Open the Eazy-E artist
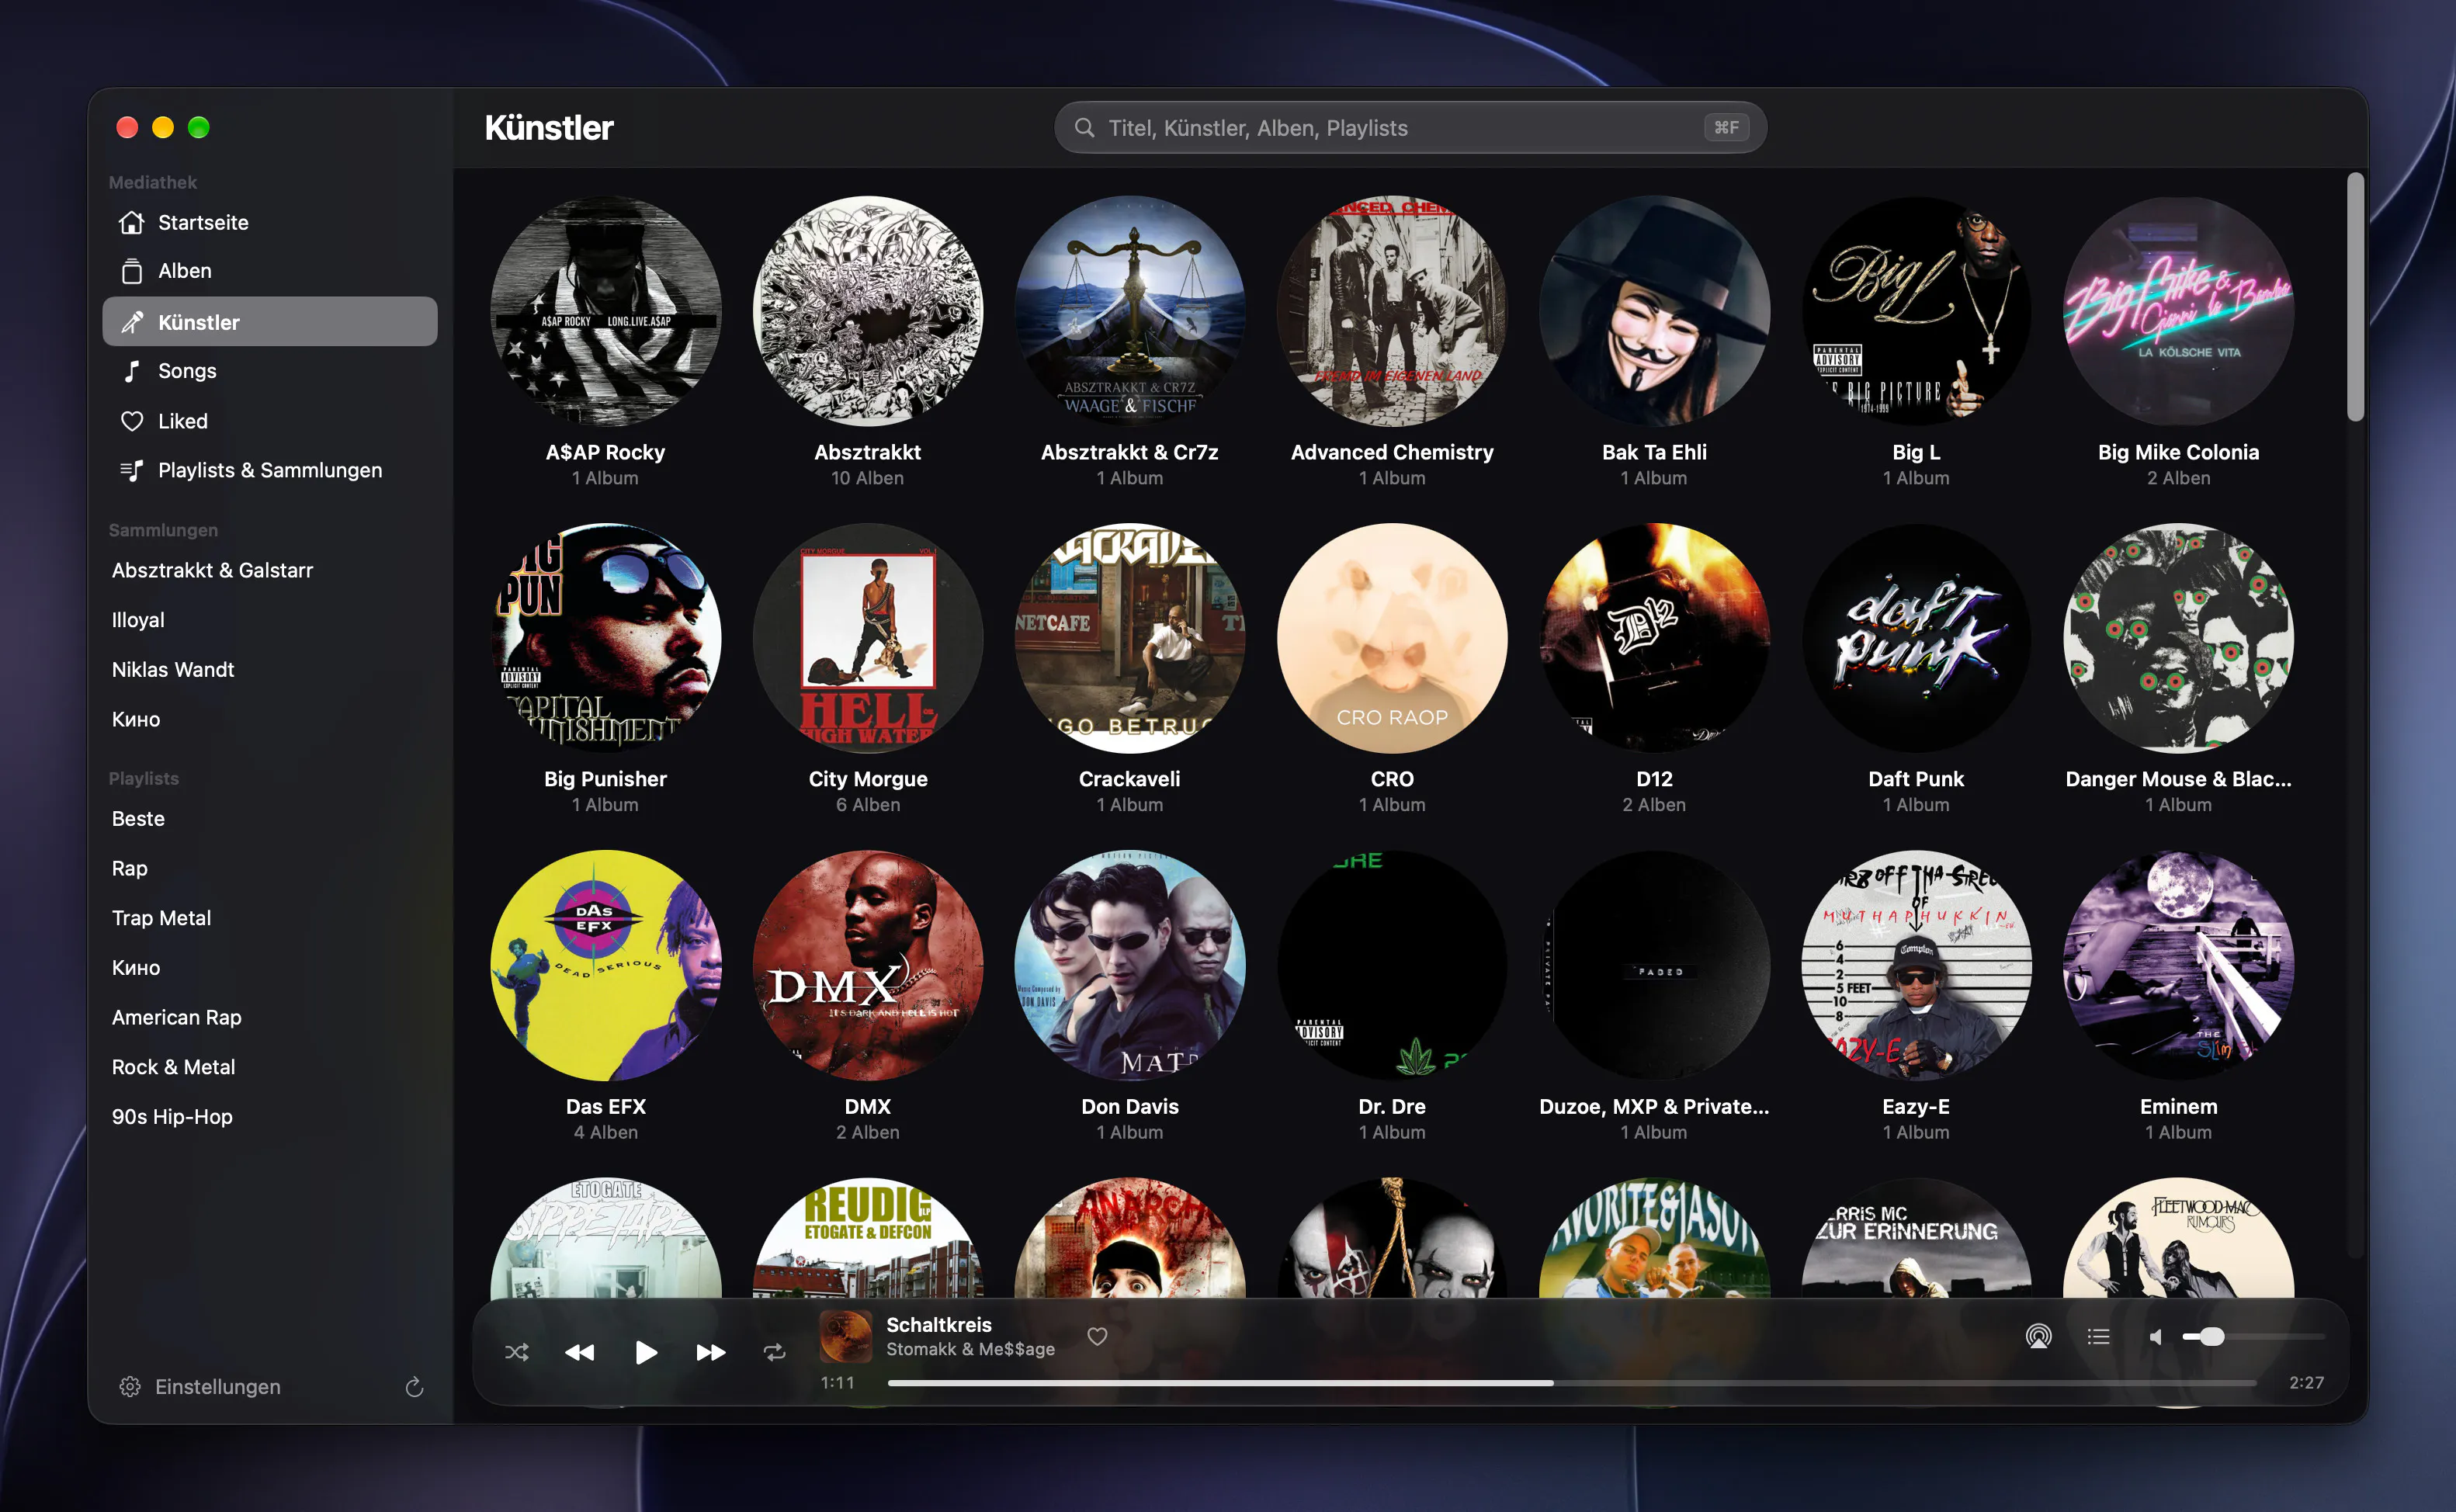2456x1512 pixels. [x=1916, y=965]
